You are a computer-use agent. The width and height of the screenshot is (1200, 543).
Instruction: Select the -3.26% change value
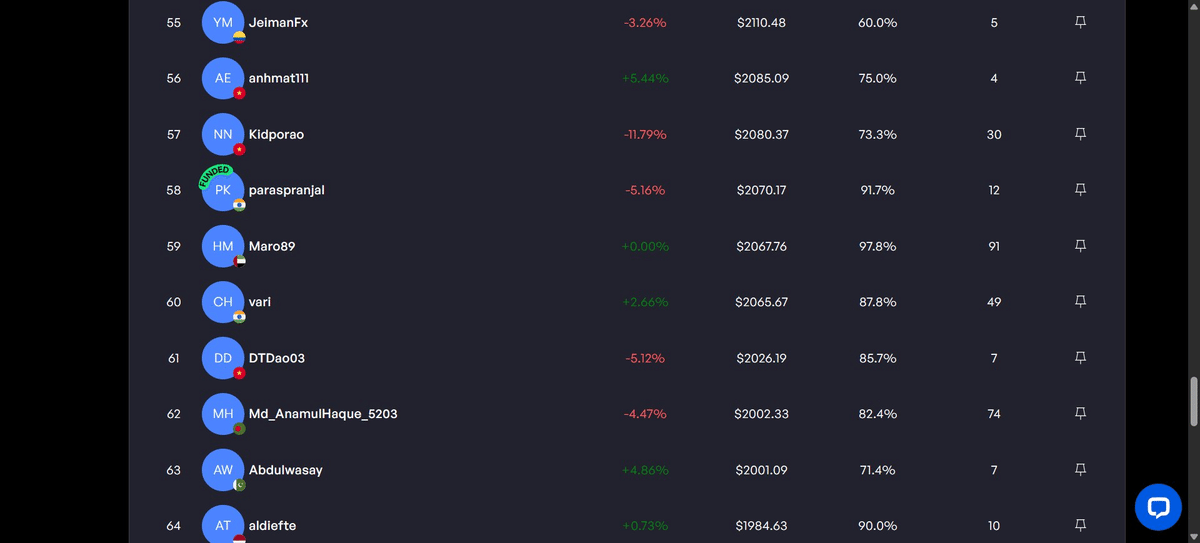coord(645,22)
